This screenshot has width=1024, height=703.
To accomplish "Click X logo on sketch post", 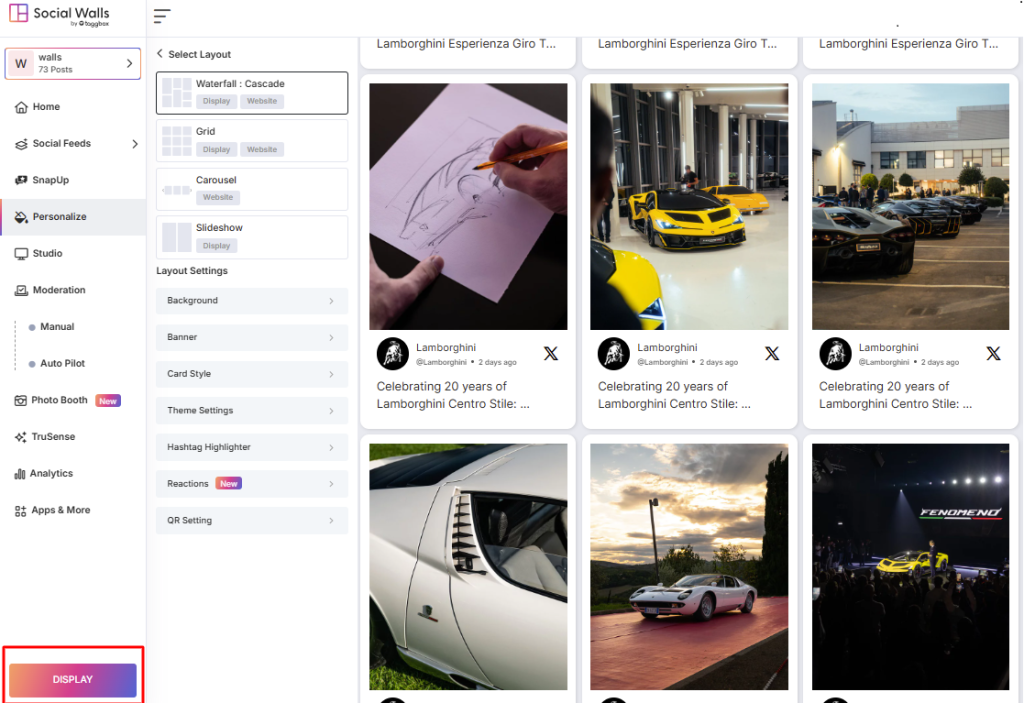I will (551, 354).
